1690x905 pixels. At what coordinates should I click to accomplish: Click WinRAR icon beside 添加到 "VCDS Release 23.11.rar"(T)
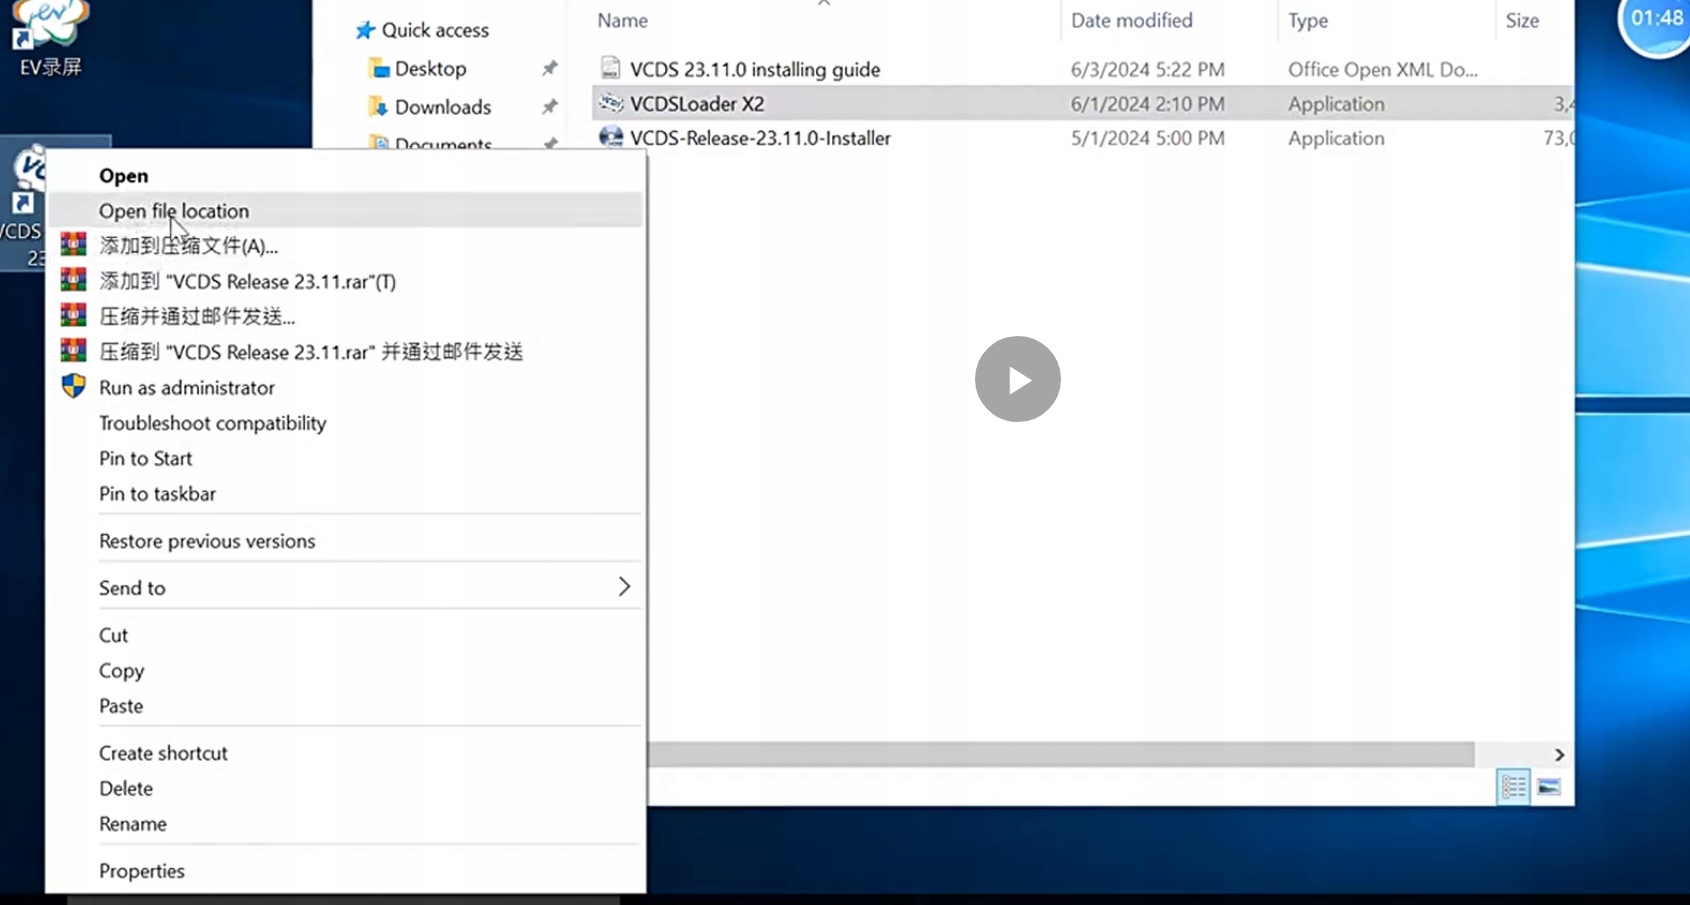pyautogui.click(x=73, y=280)
